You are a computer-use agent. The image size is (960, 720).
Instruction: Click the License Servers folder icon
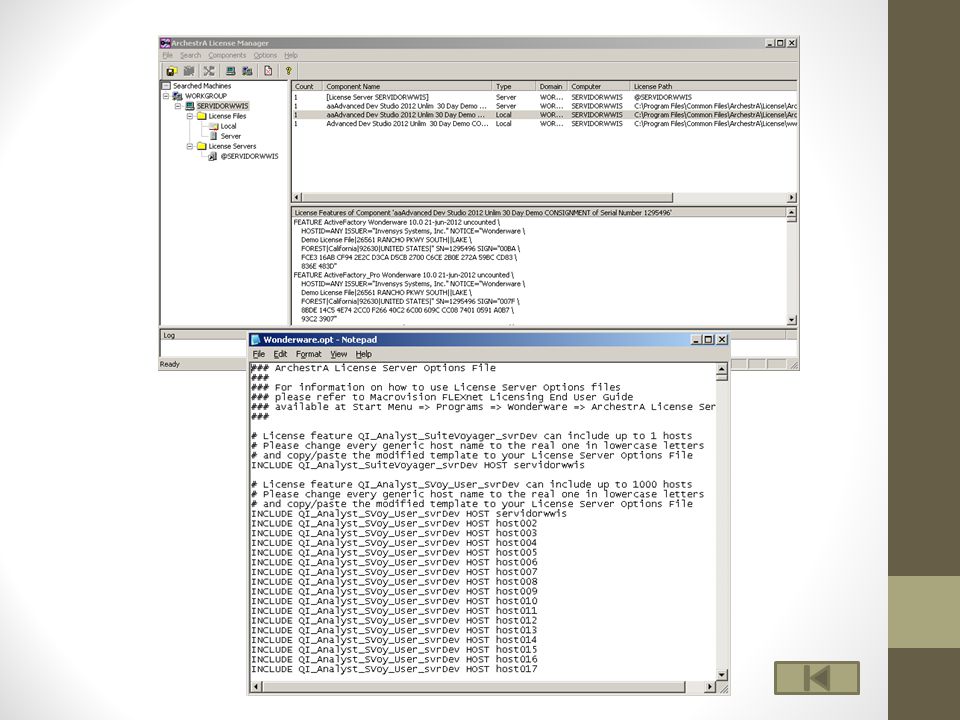(201, 146)
